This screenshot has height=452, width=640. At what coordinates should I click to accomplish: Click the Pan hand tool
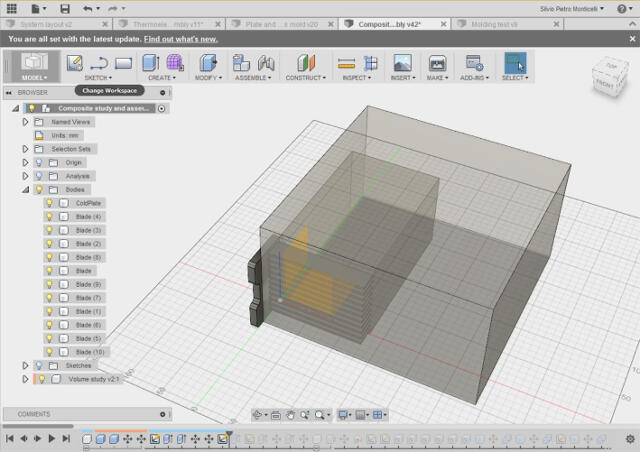tap(290, 415)
